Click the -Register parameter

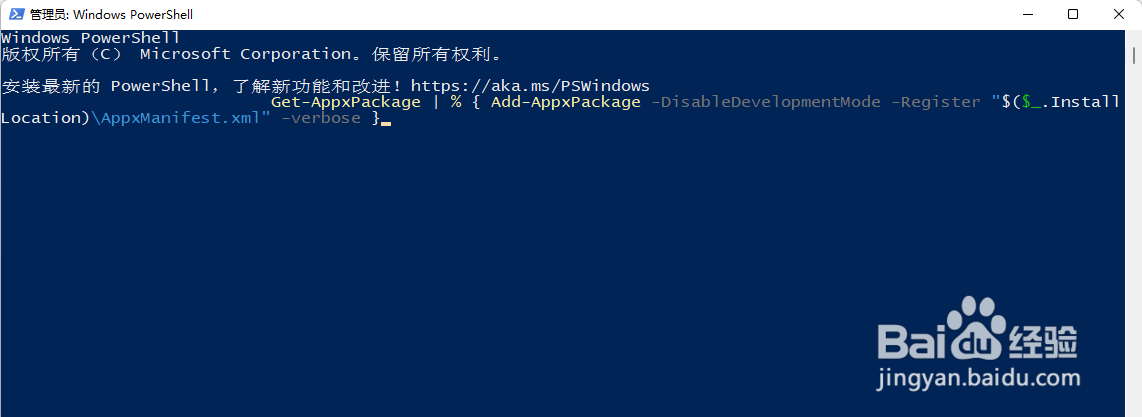point(936,102)
